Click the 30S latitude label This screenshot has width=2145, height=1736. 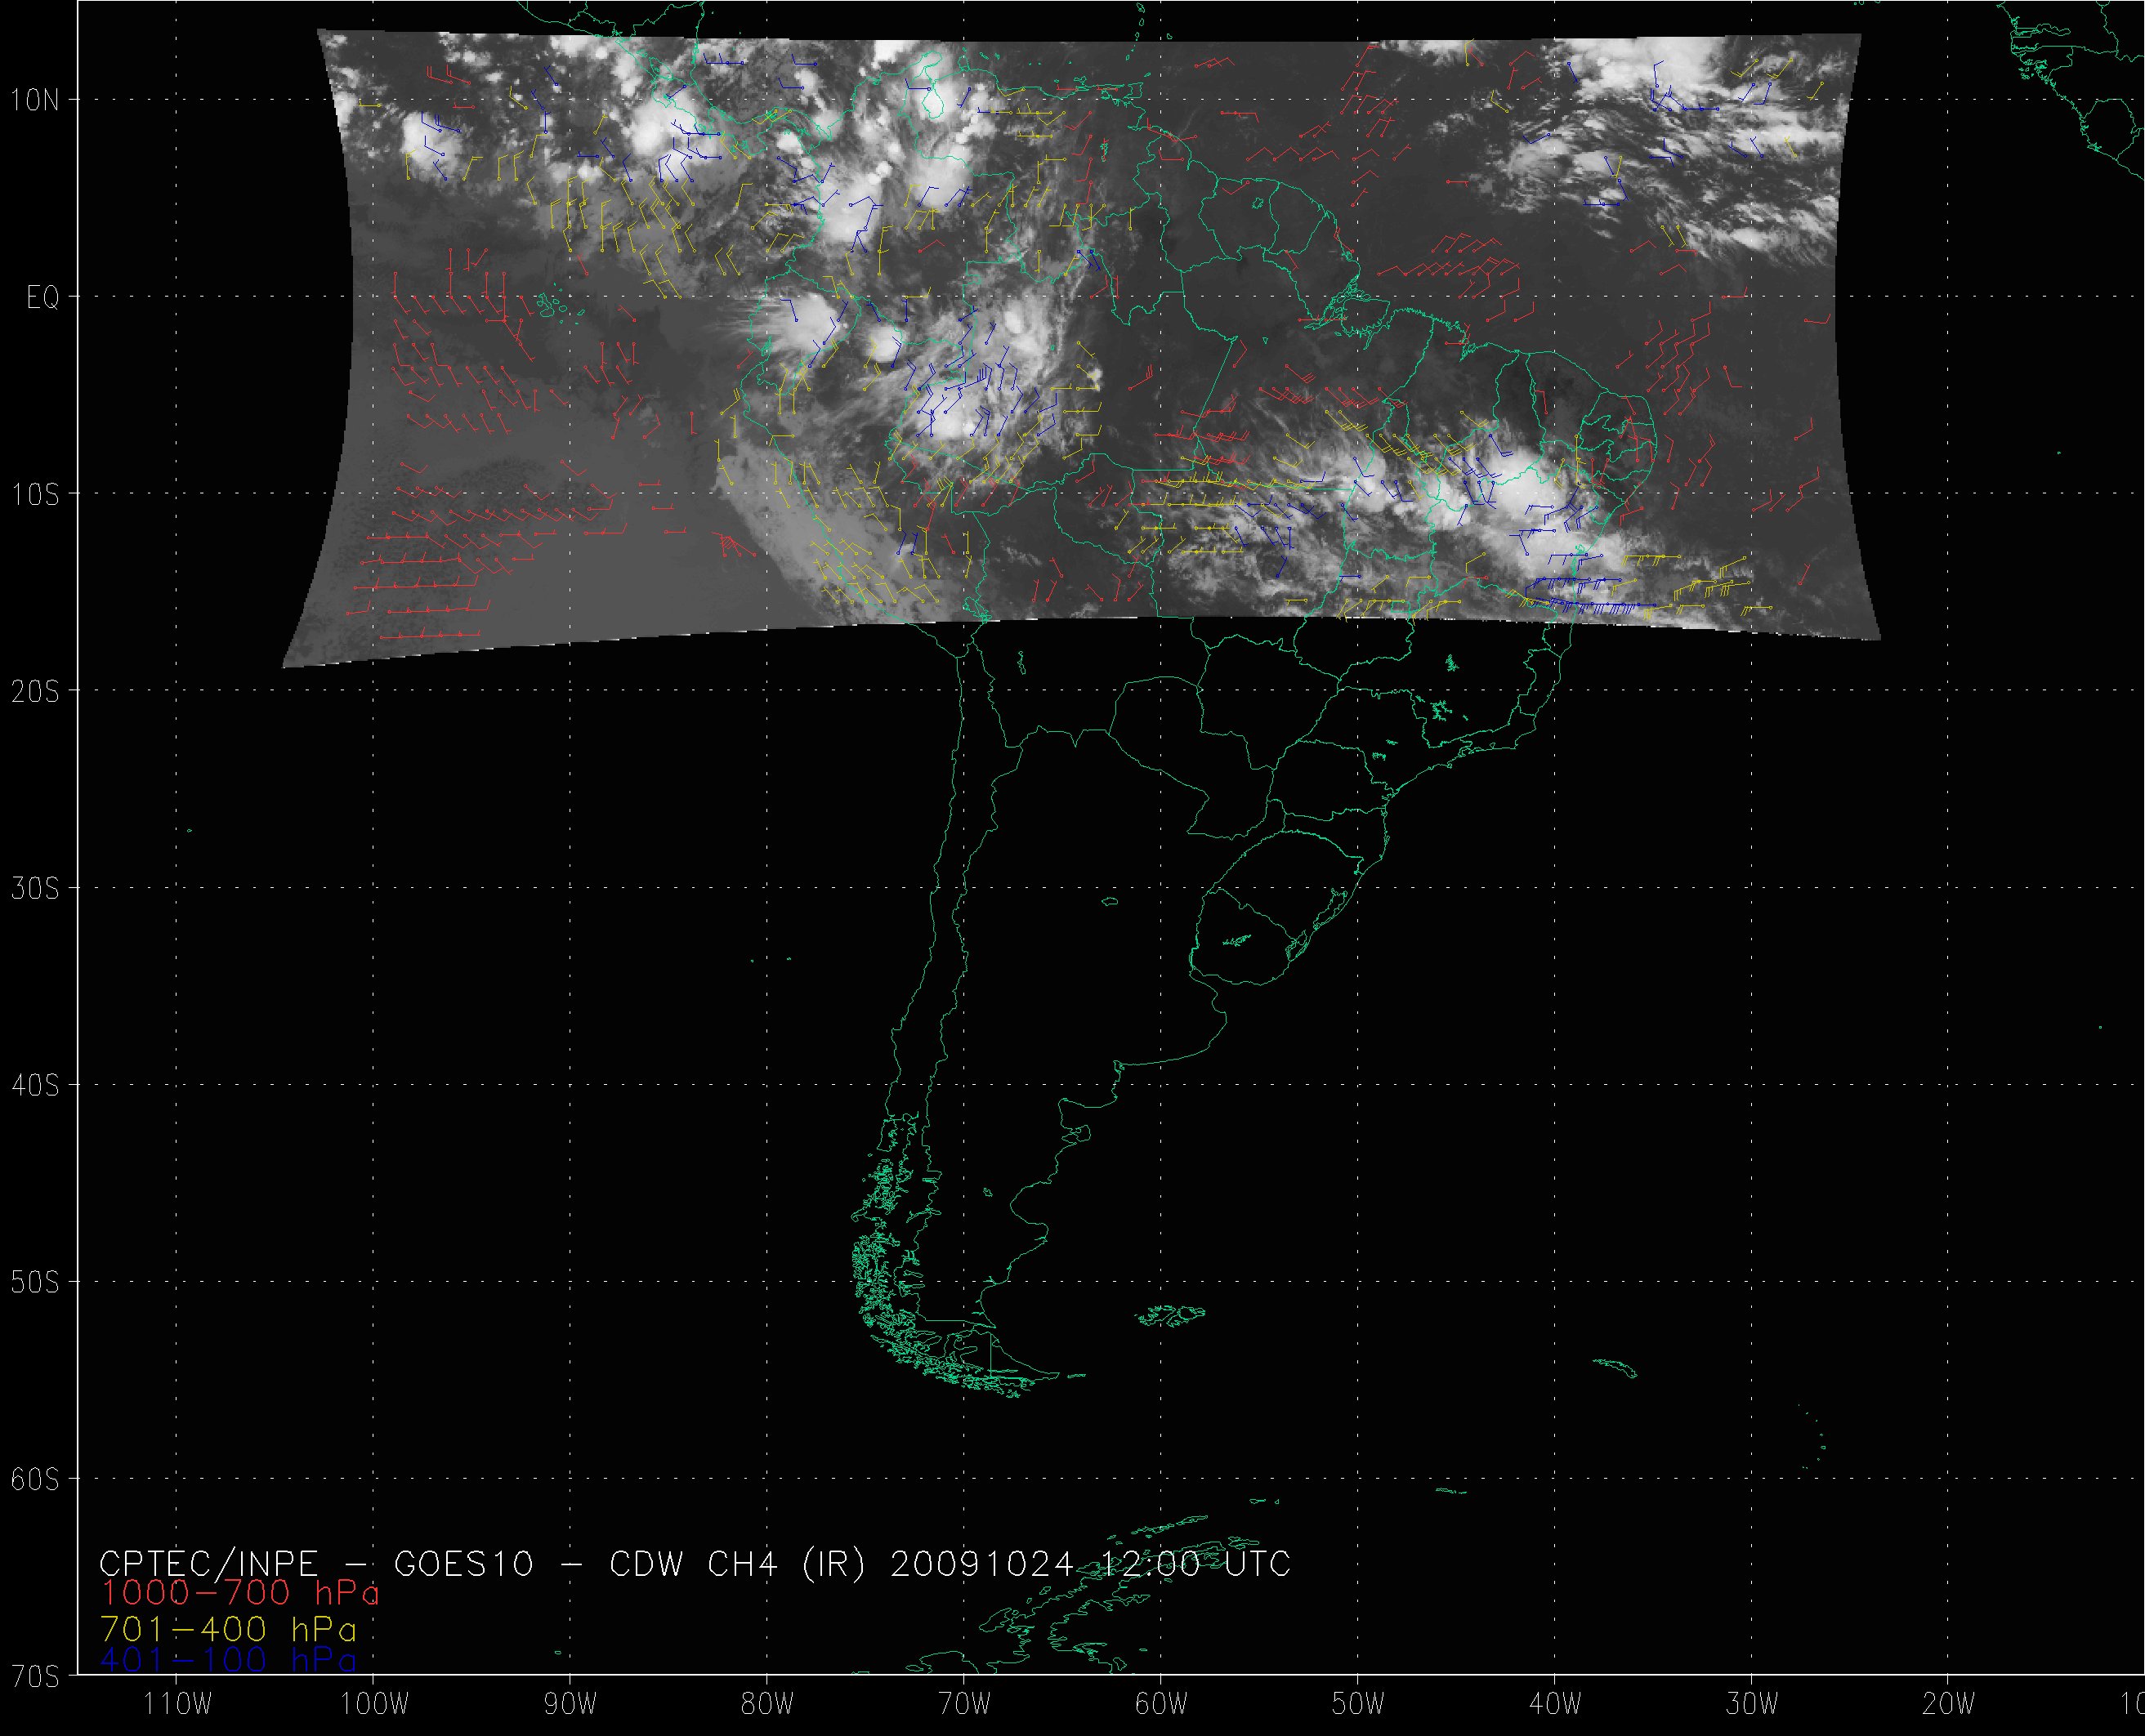(35, 889)
